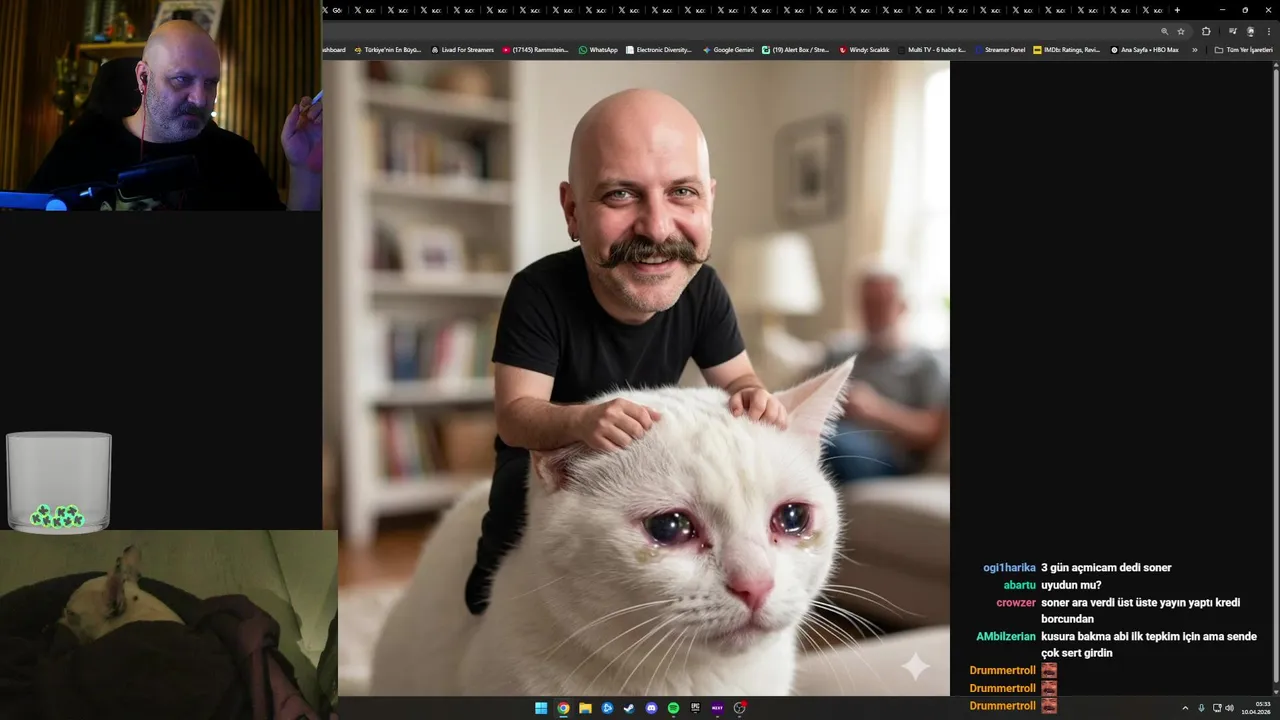Image resolution: width=1280 pixels, height=720 pixels.
Task: Bookmark this page with the star icon
Action: tap(1181, 31)
